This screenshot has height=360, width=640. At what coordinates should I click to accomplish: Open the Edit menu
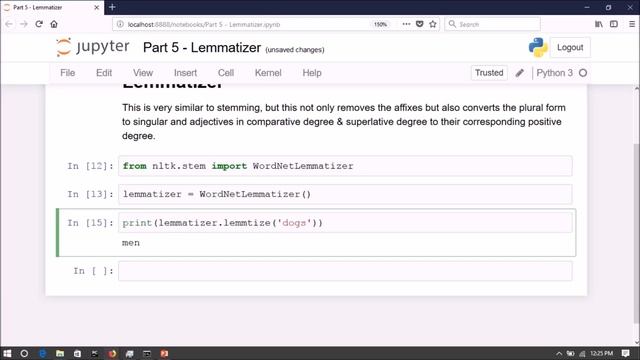coord(104,73)
